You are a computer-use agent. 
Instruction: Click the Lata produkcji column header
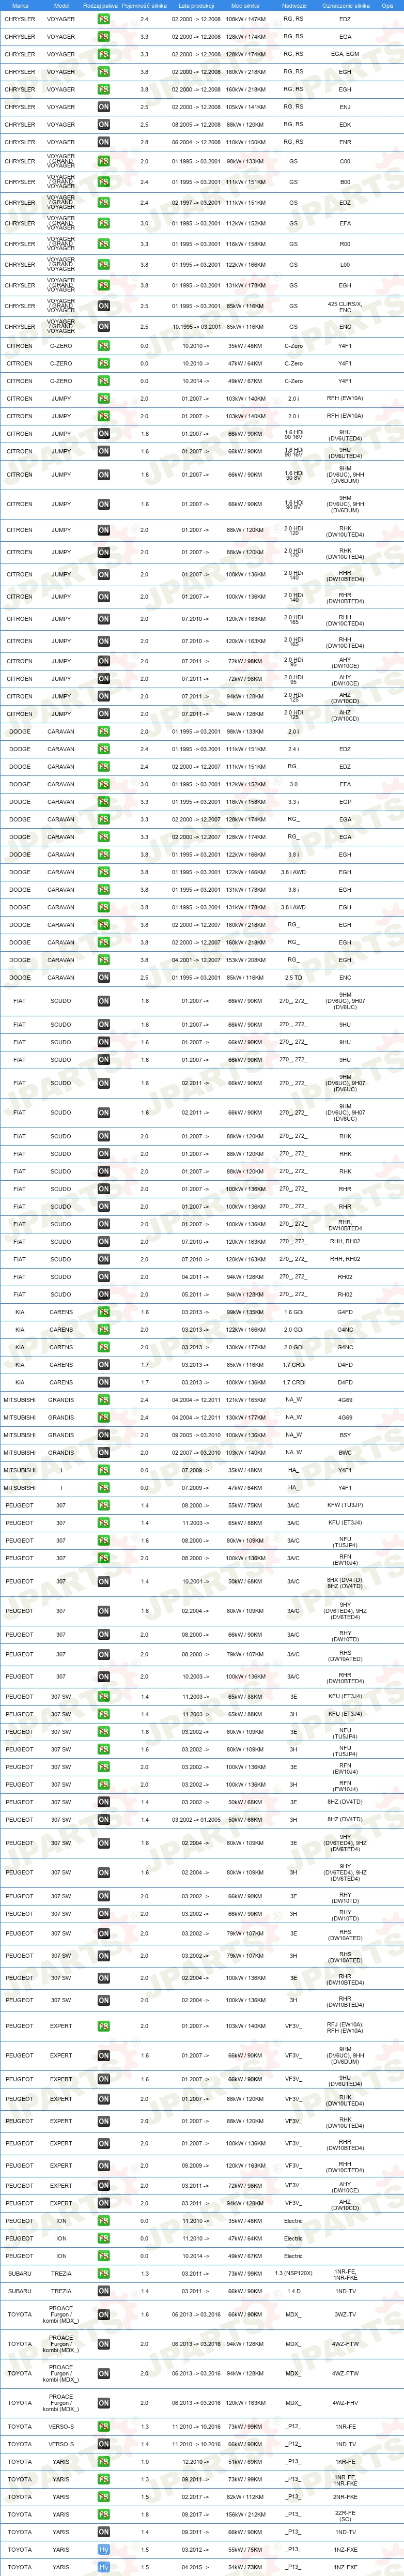click(x=196, y=6)
